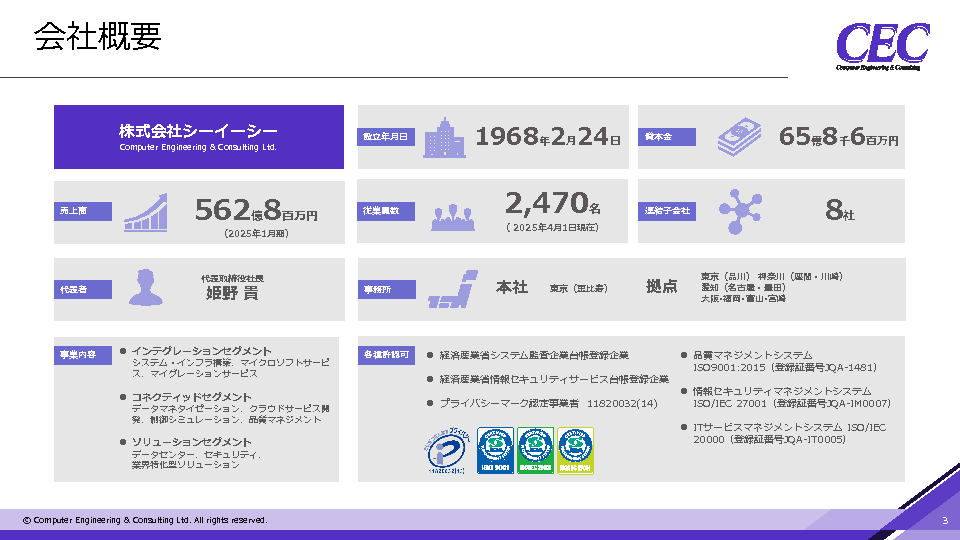960x540 pixels.
Task: Select the blue ISO 9001 certification badge
Action: (x=495, y=451)
